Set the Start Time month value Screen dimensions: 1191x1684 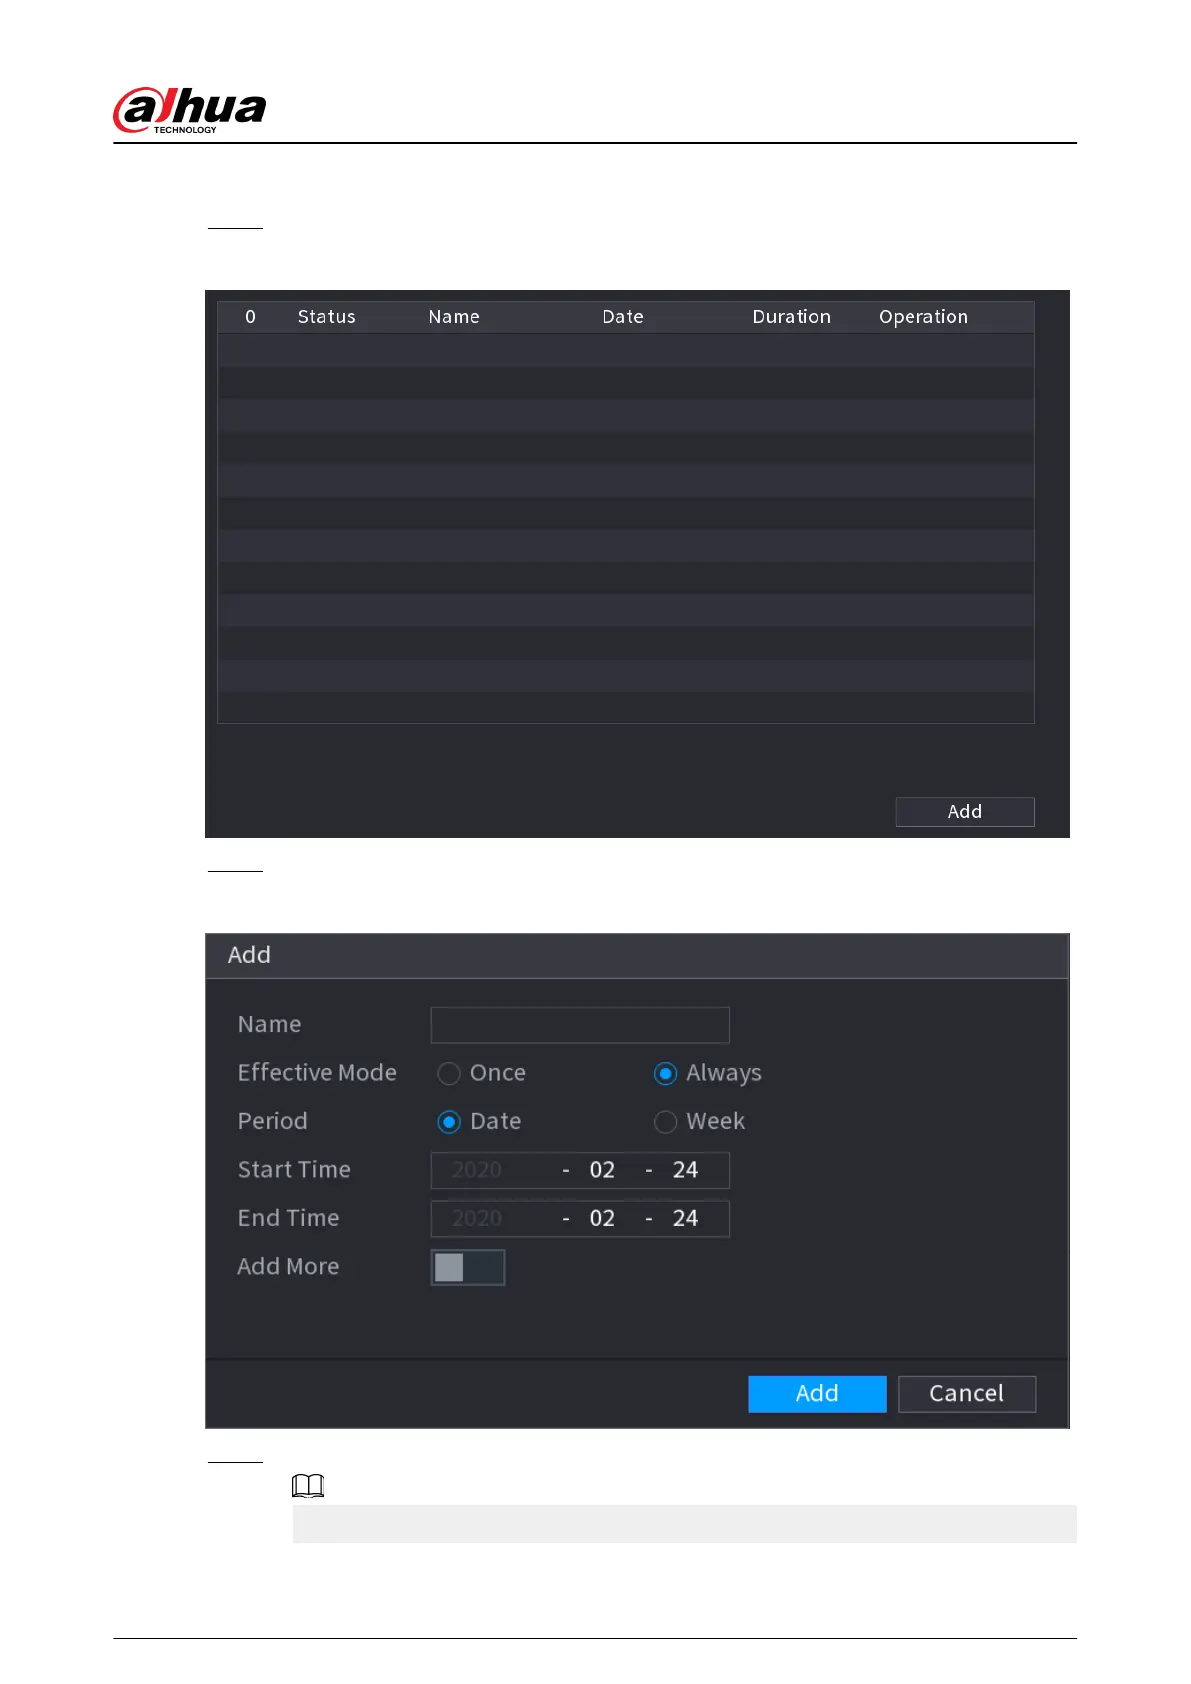pyautogui.click(x=602, y=1170)
